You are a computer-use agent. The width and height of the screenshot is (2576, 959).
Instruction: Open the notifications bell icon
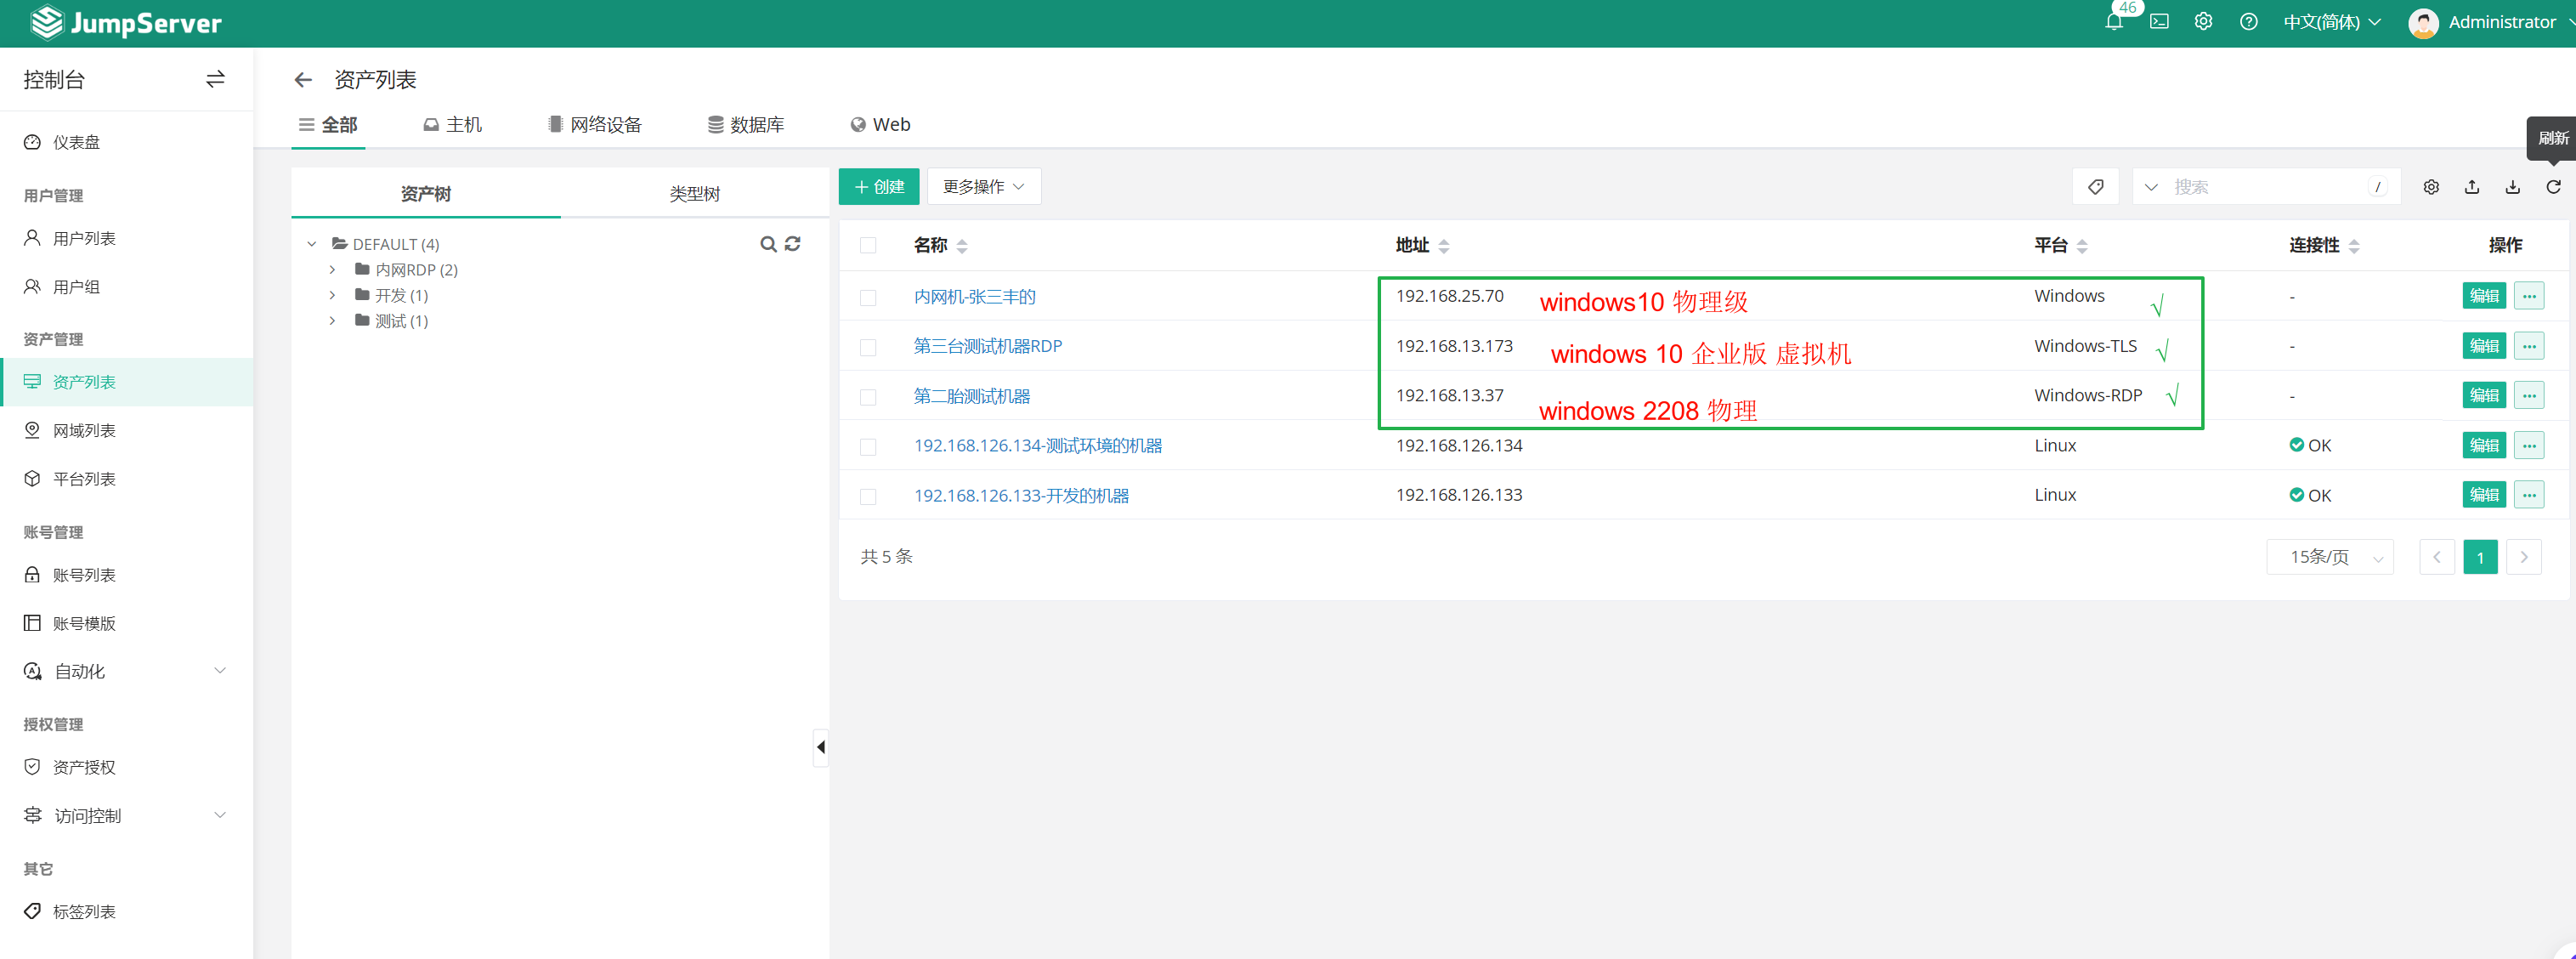2113,22
